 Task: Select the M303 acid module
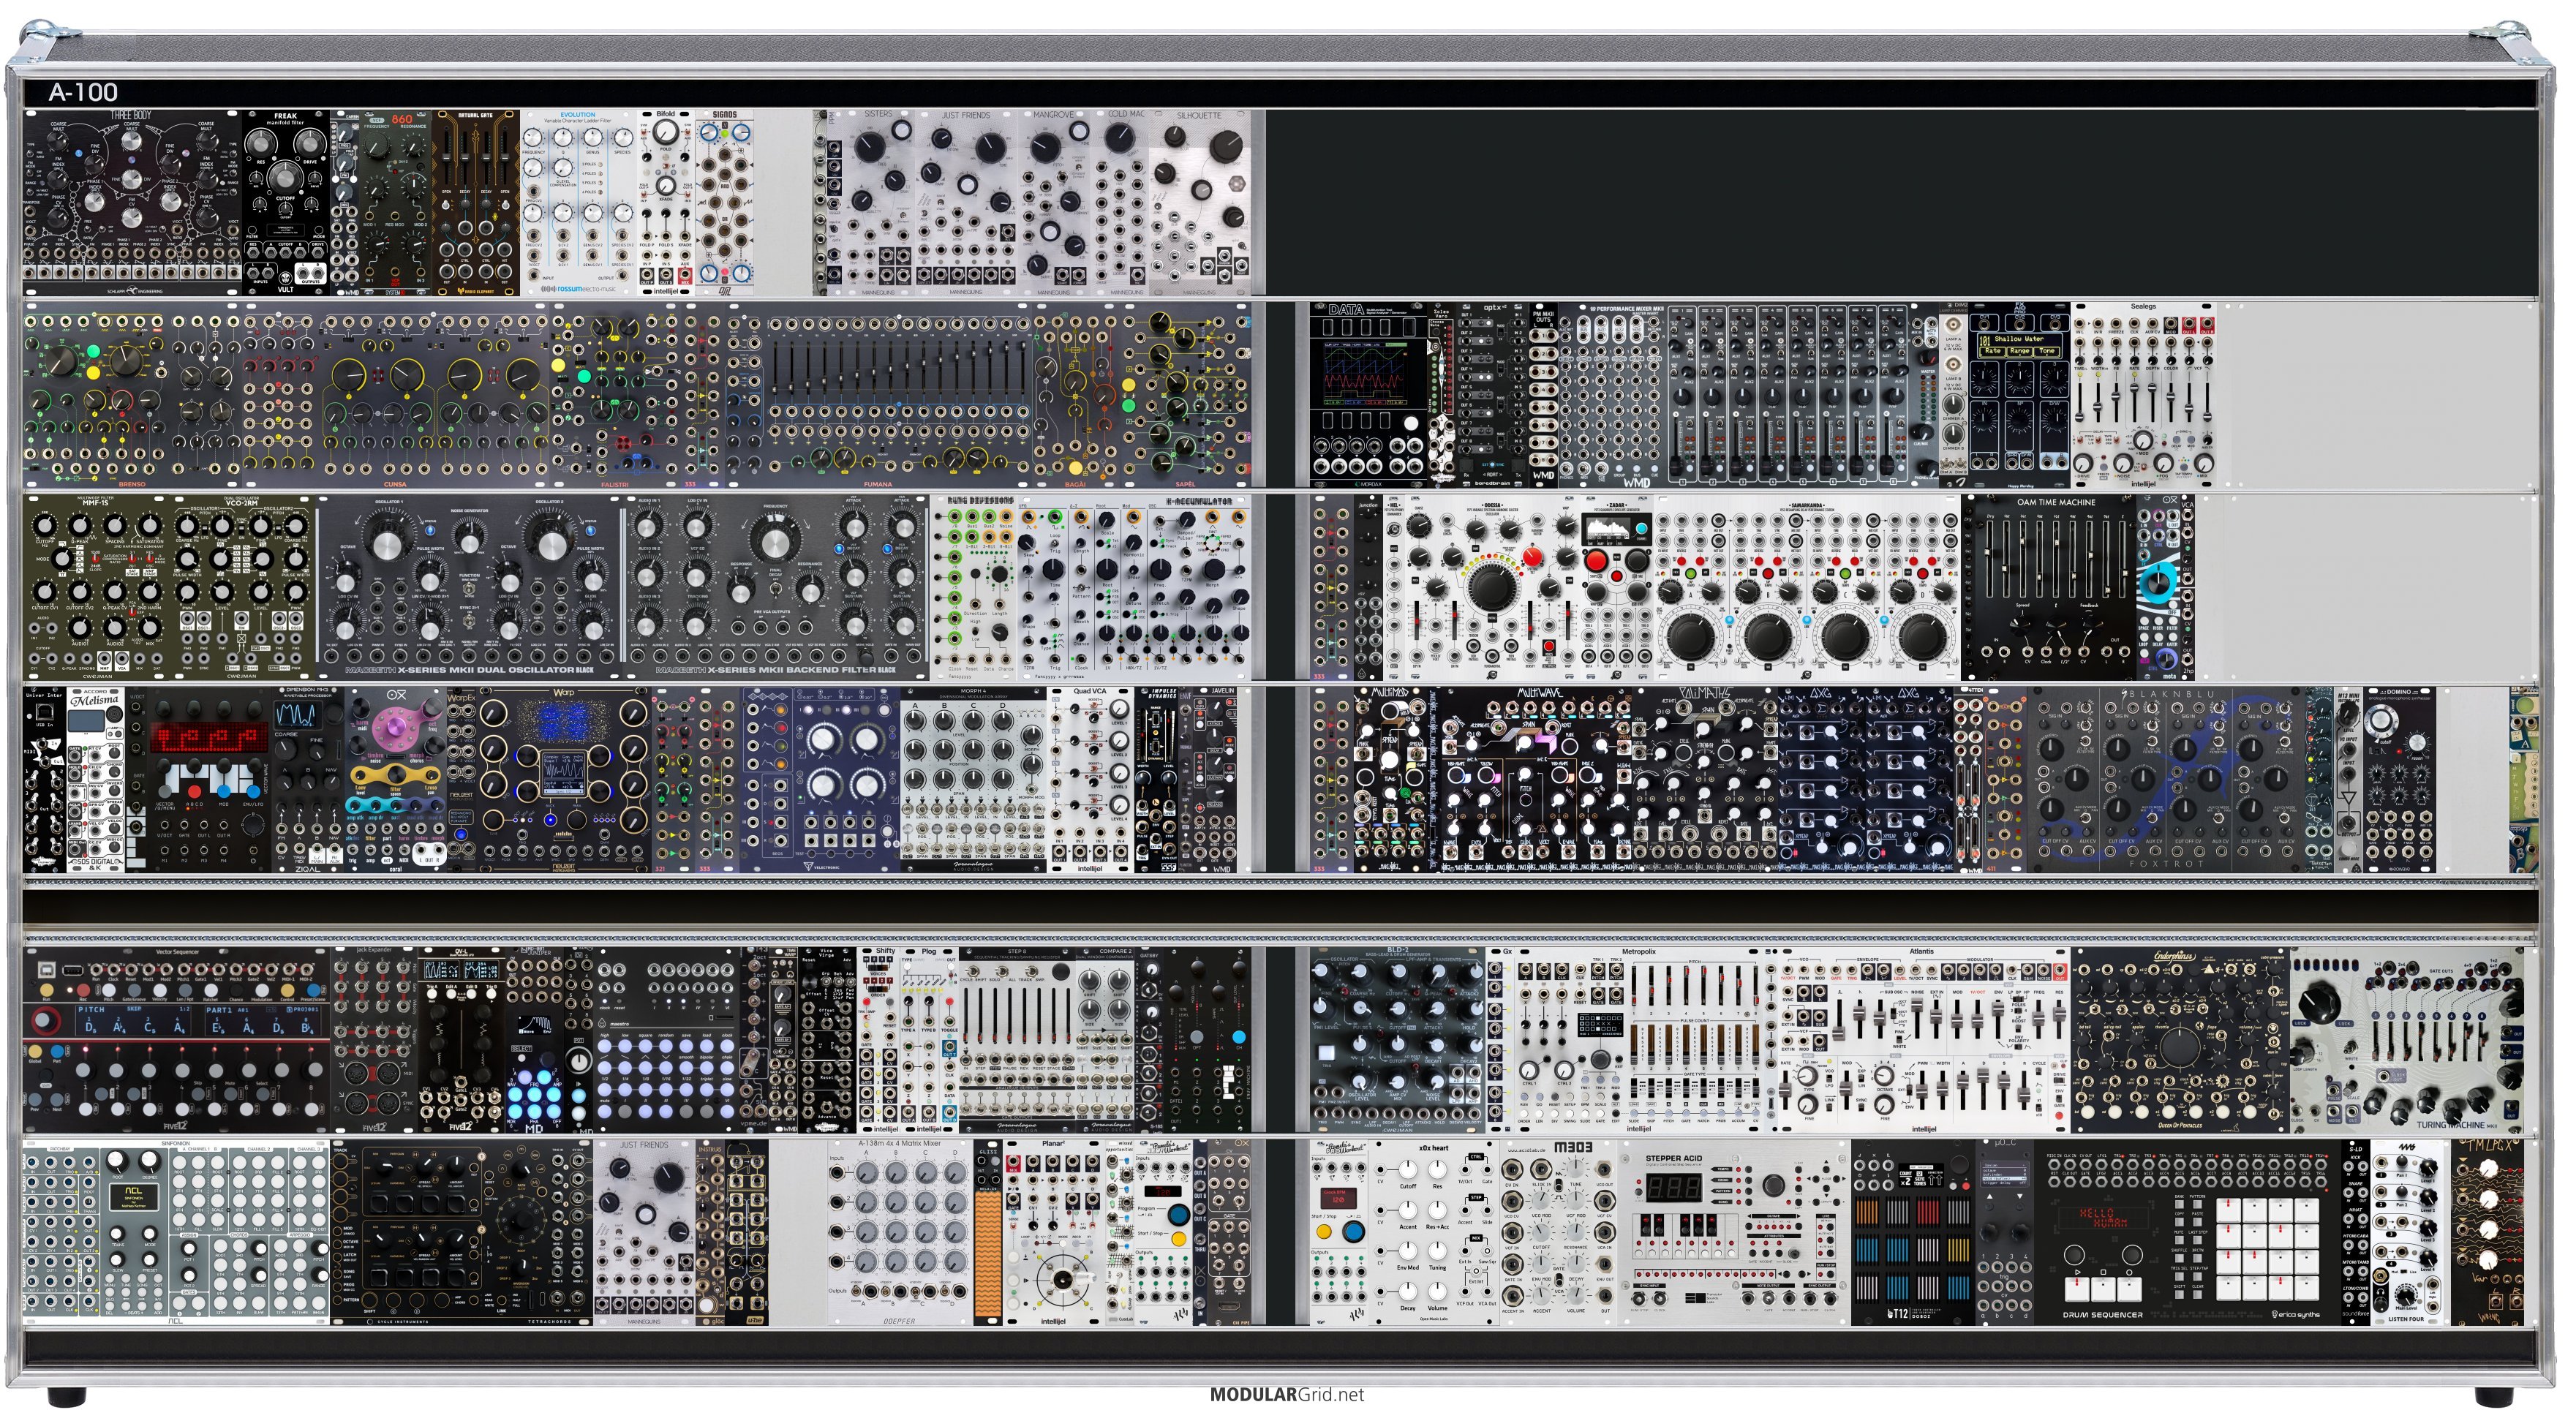tap(1557, 1232)
